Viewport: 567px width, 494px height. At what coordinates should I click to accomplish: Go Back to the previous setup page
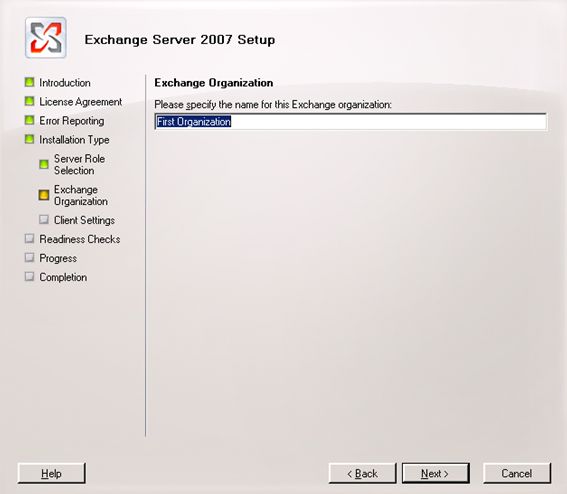362,473
